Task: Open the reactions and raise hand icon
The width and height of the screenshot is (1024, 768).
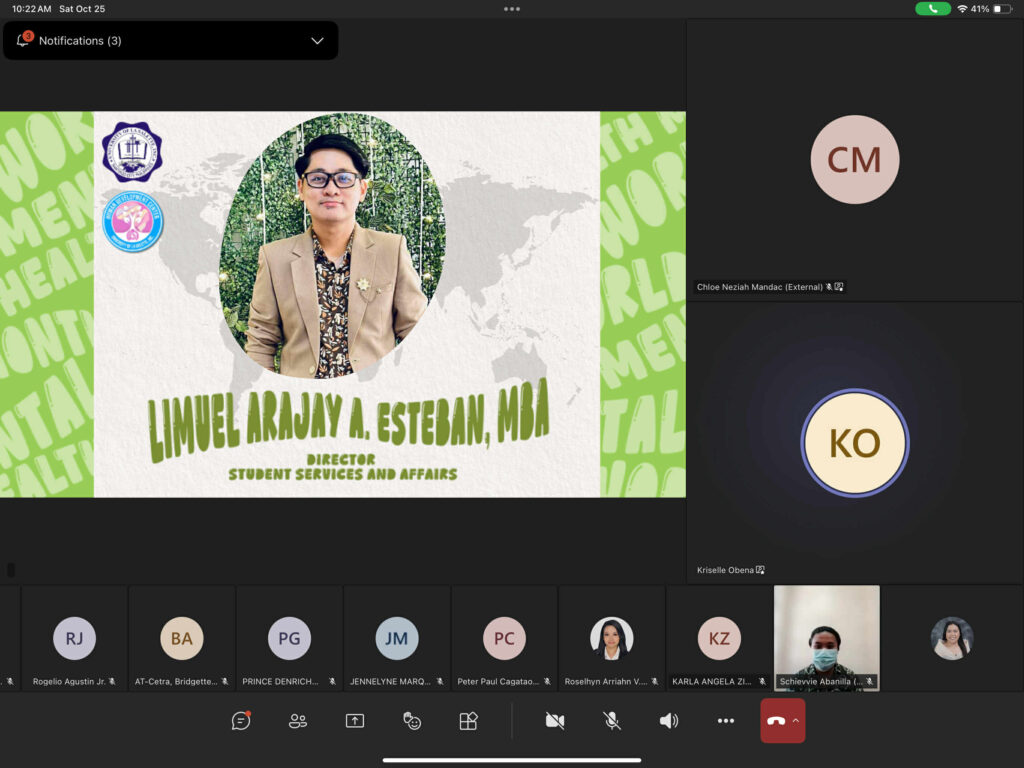Action: (412, 721)
